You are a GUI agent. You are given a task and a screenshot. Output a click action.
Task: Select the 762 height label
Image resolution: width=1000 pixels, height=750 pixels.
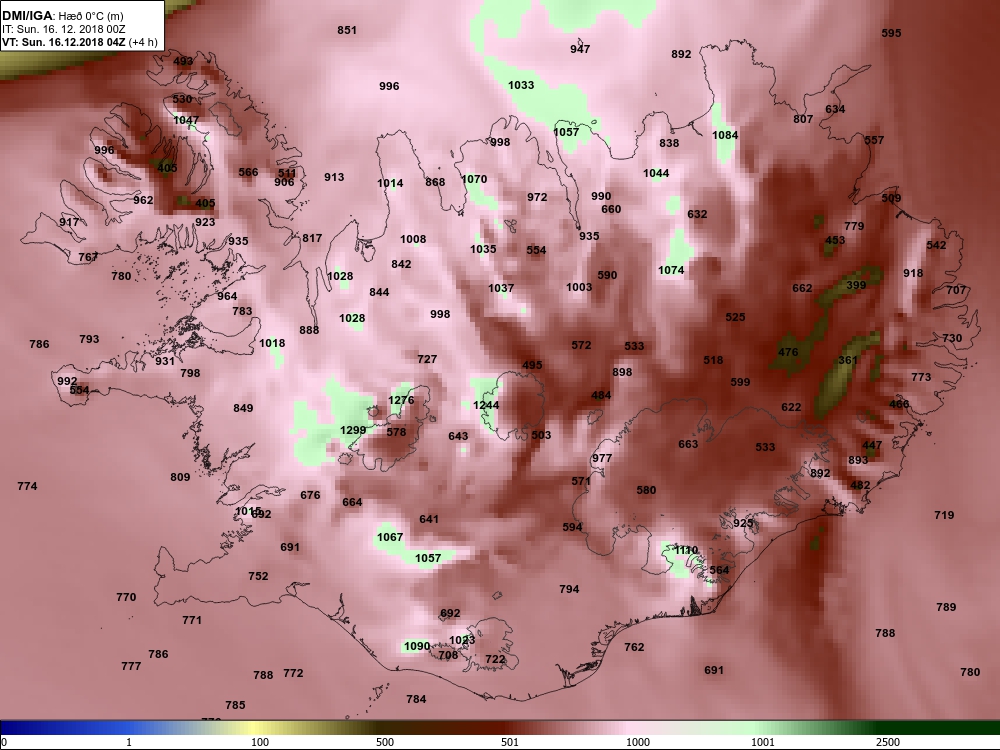pyautogui.click(x=635, y=647)
